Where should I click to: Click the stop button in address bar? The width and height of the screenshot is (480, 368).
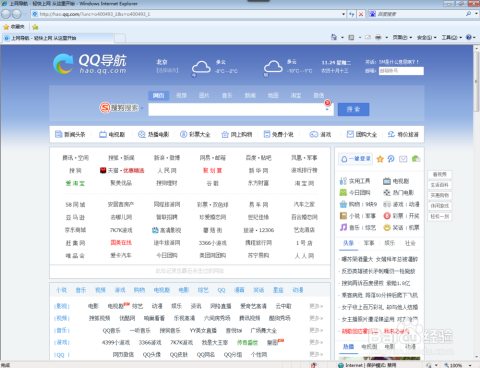coord(361,14)
